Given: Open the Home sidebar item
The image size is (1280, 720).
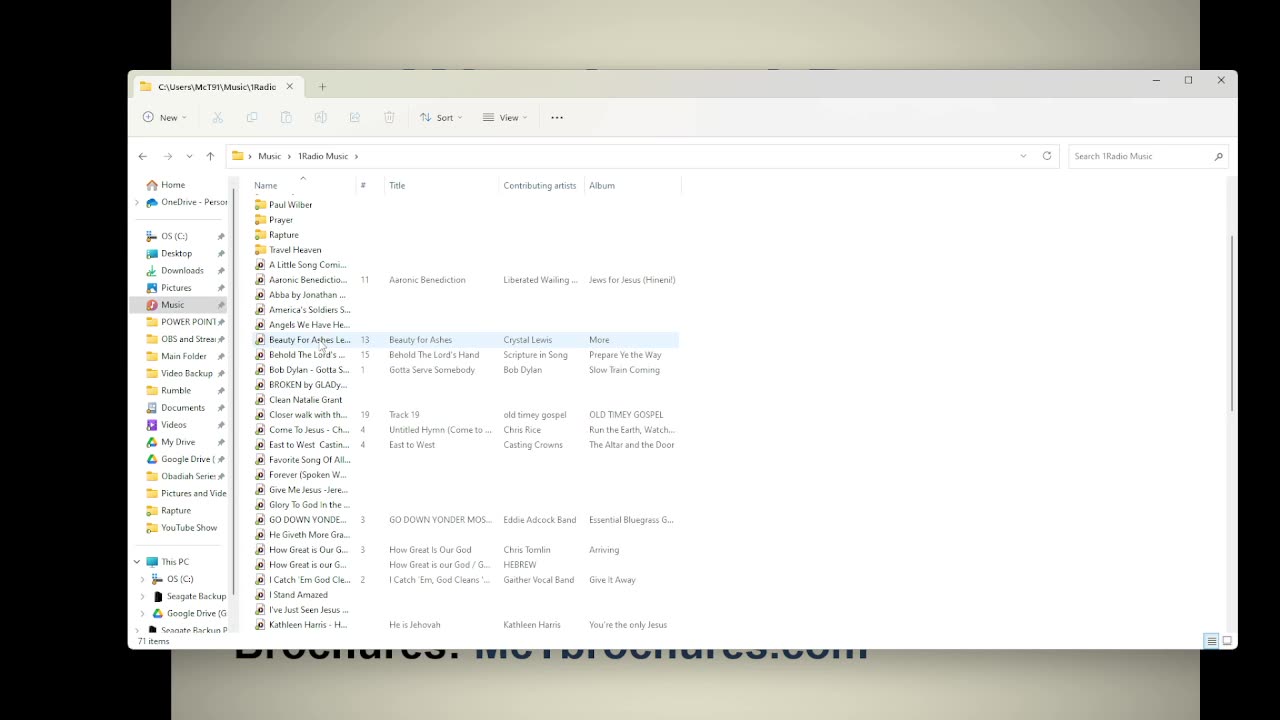Looking at the screenshot, I should (172, 185).
